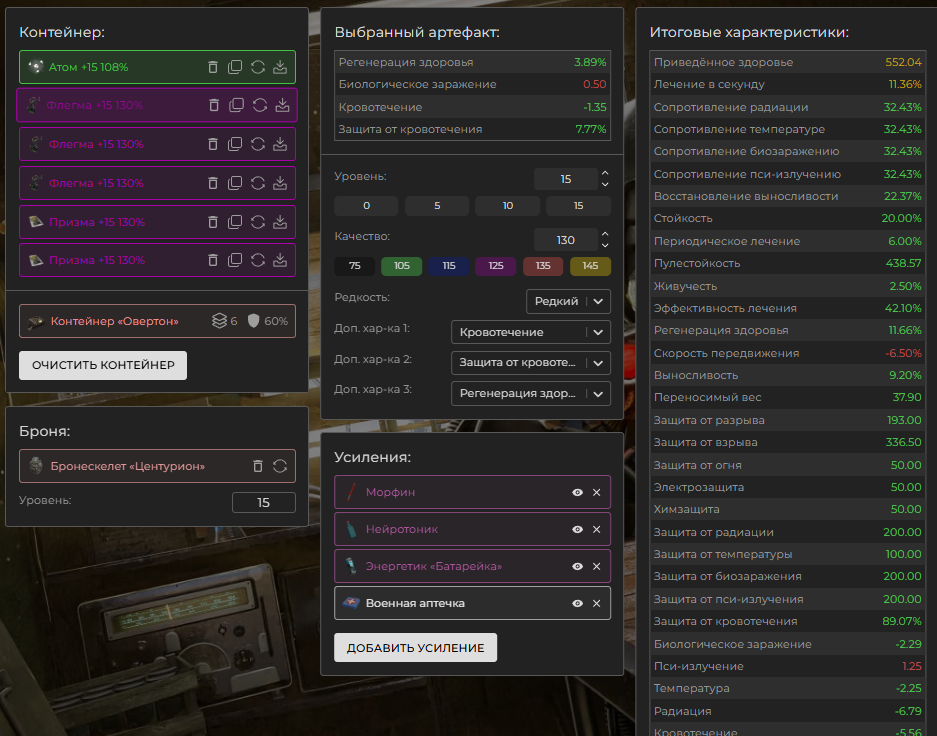Click the Морфин syringe icon
937x736 pixels.
351,492
